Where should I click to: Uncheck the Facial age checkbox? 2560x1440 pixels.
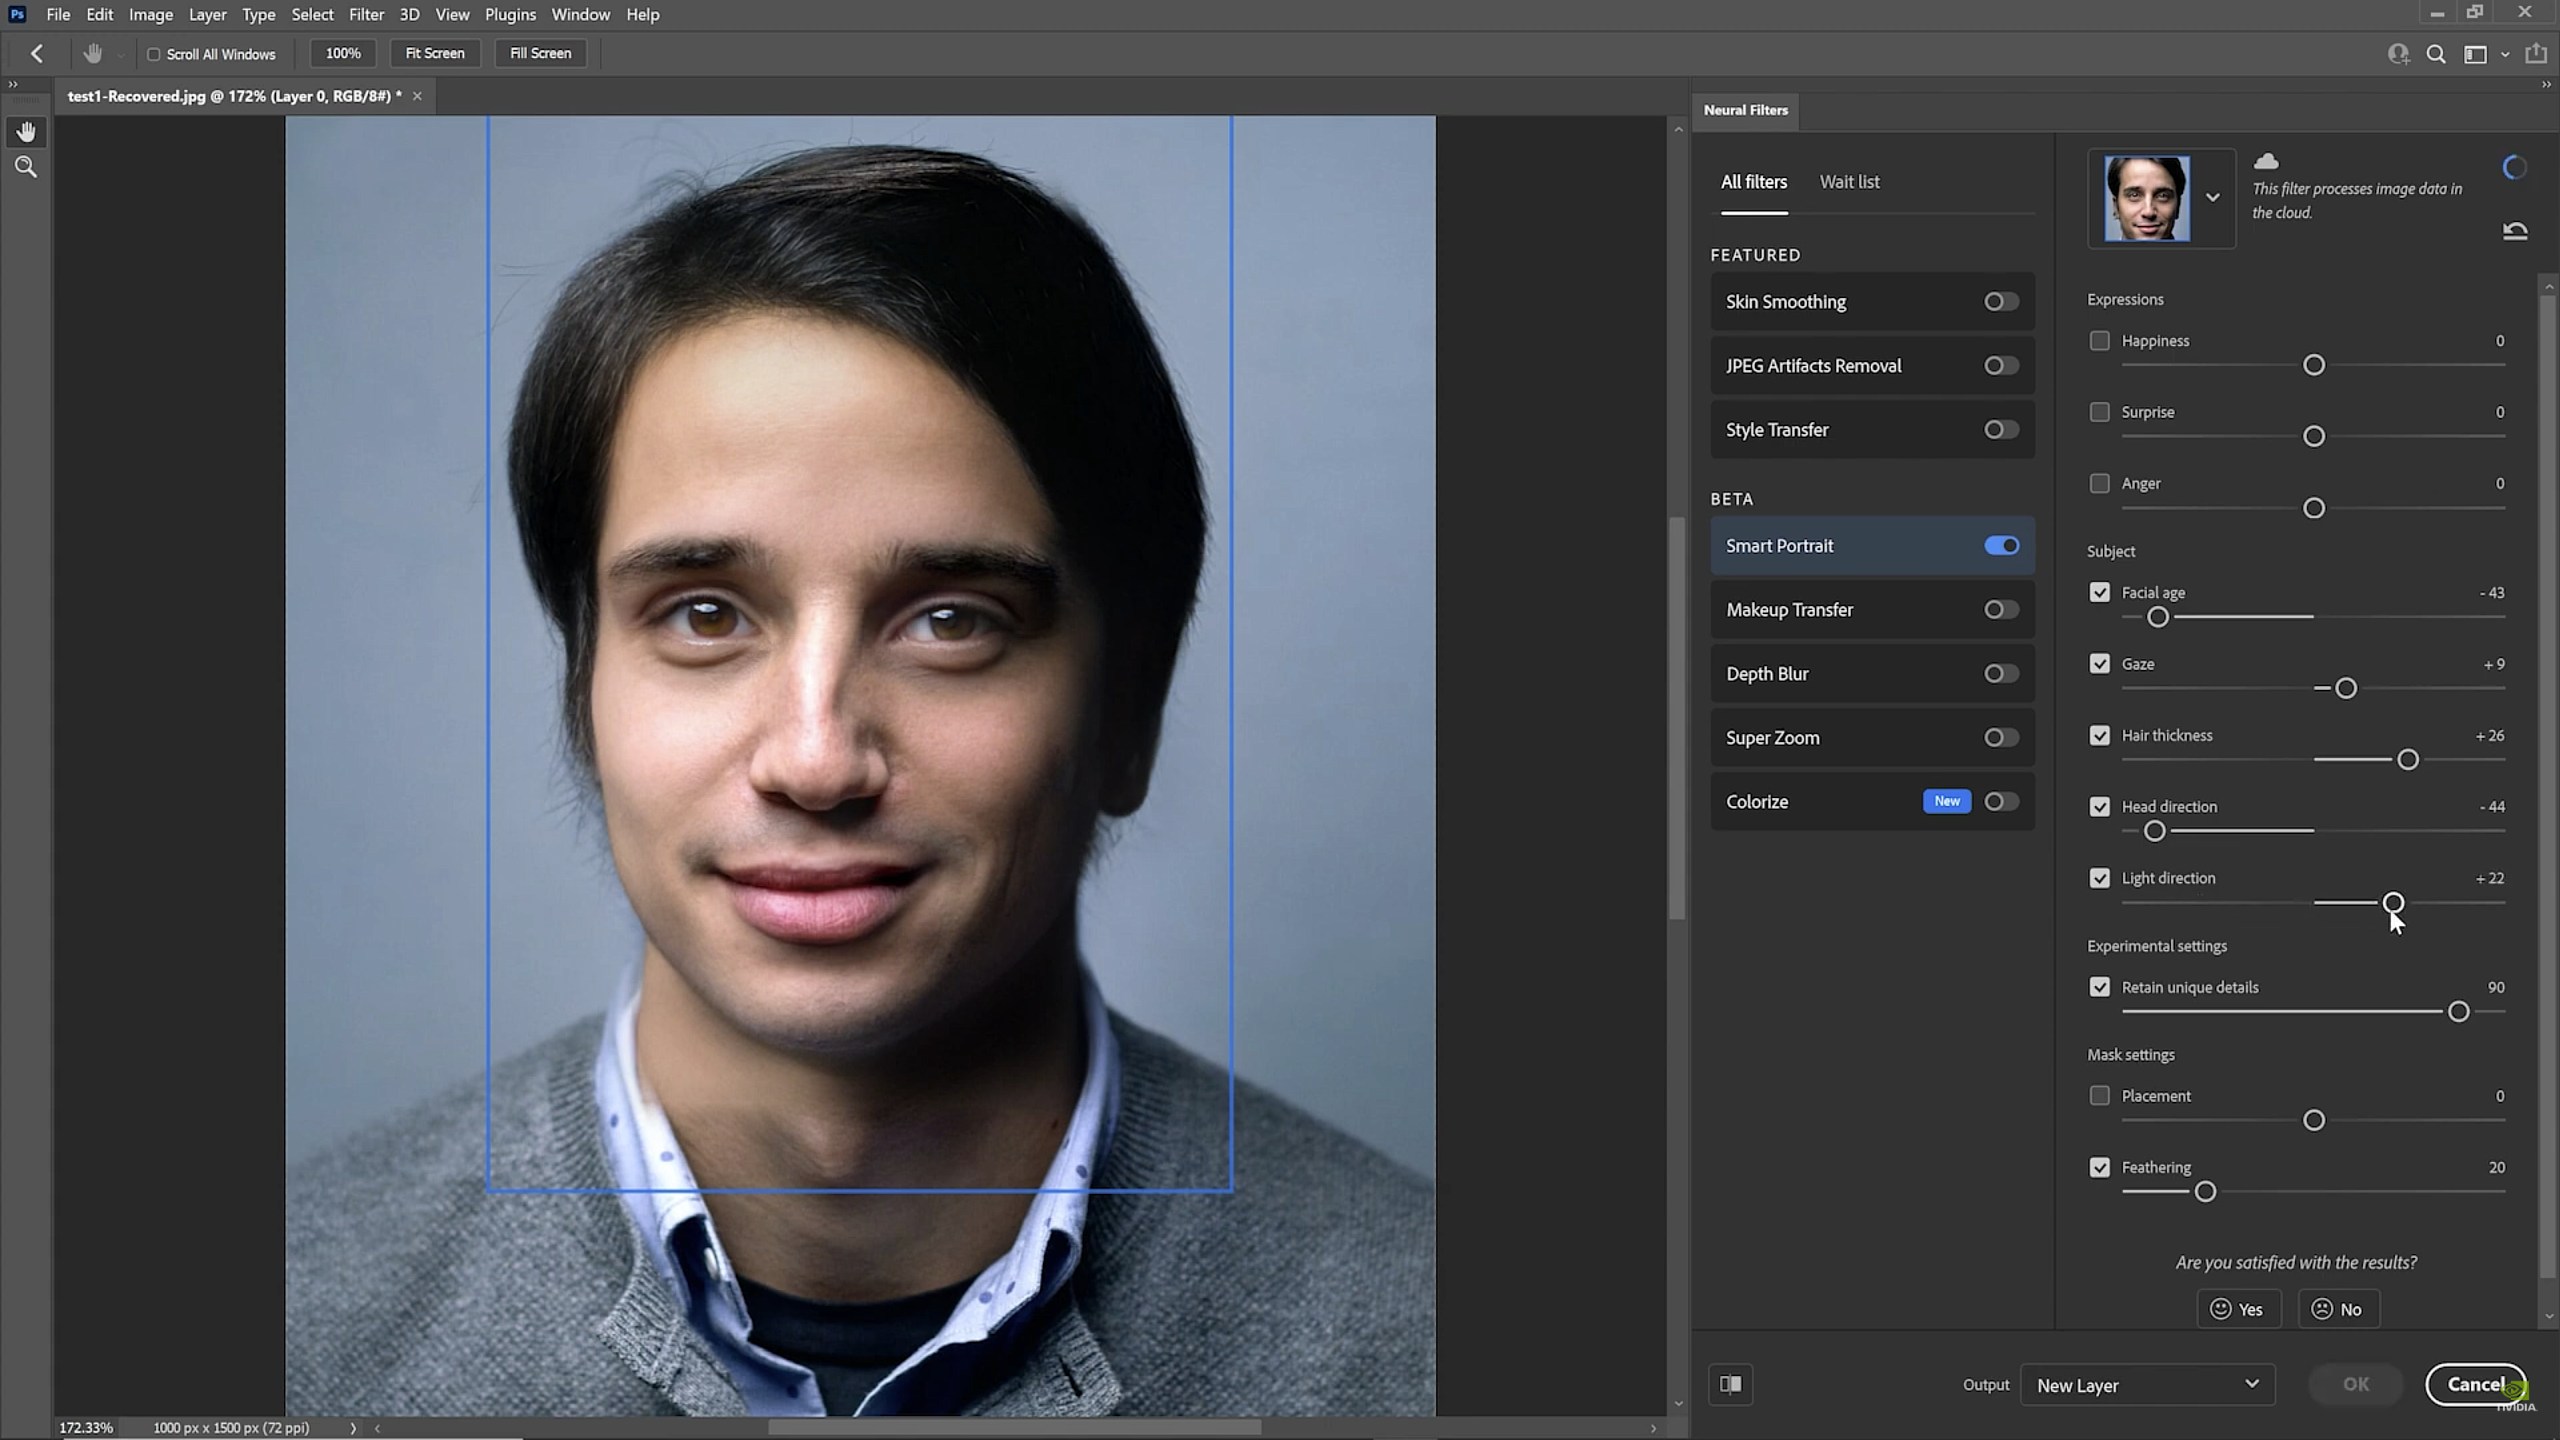coord(2100,593)
